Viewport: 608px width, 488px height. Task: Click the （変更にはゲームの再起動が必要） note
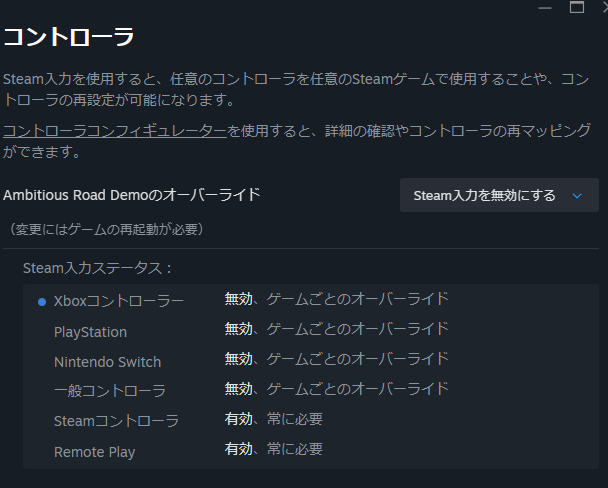point(106,229)
